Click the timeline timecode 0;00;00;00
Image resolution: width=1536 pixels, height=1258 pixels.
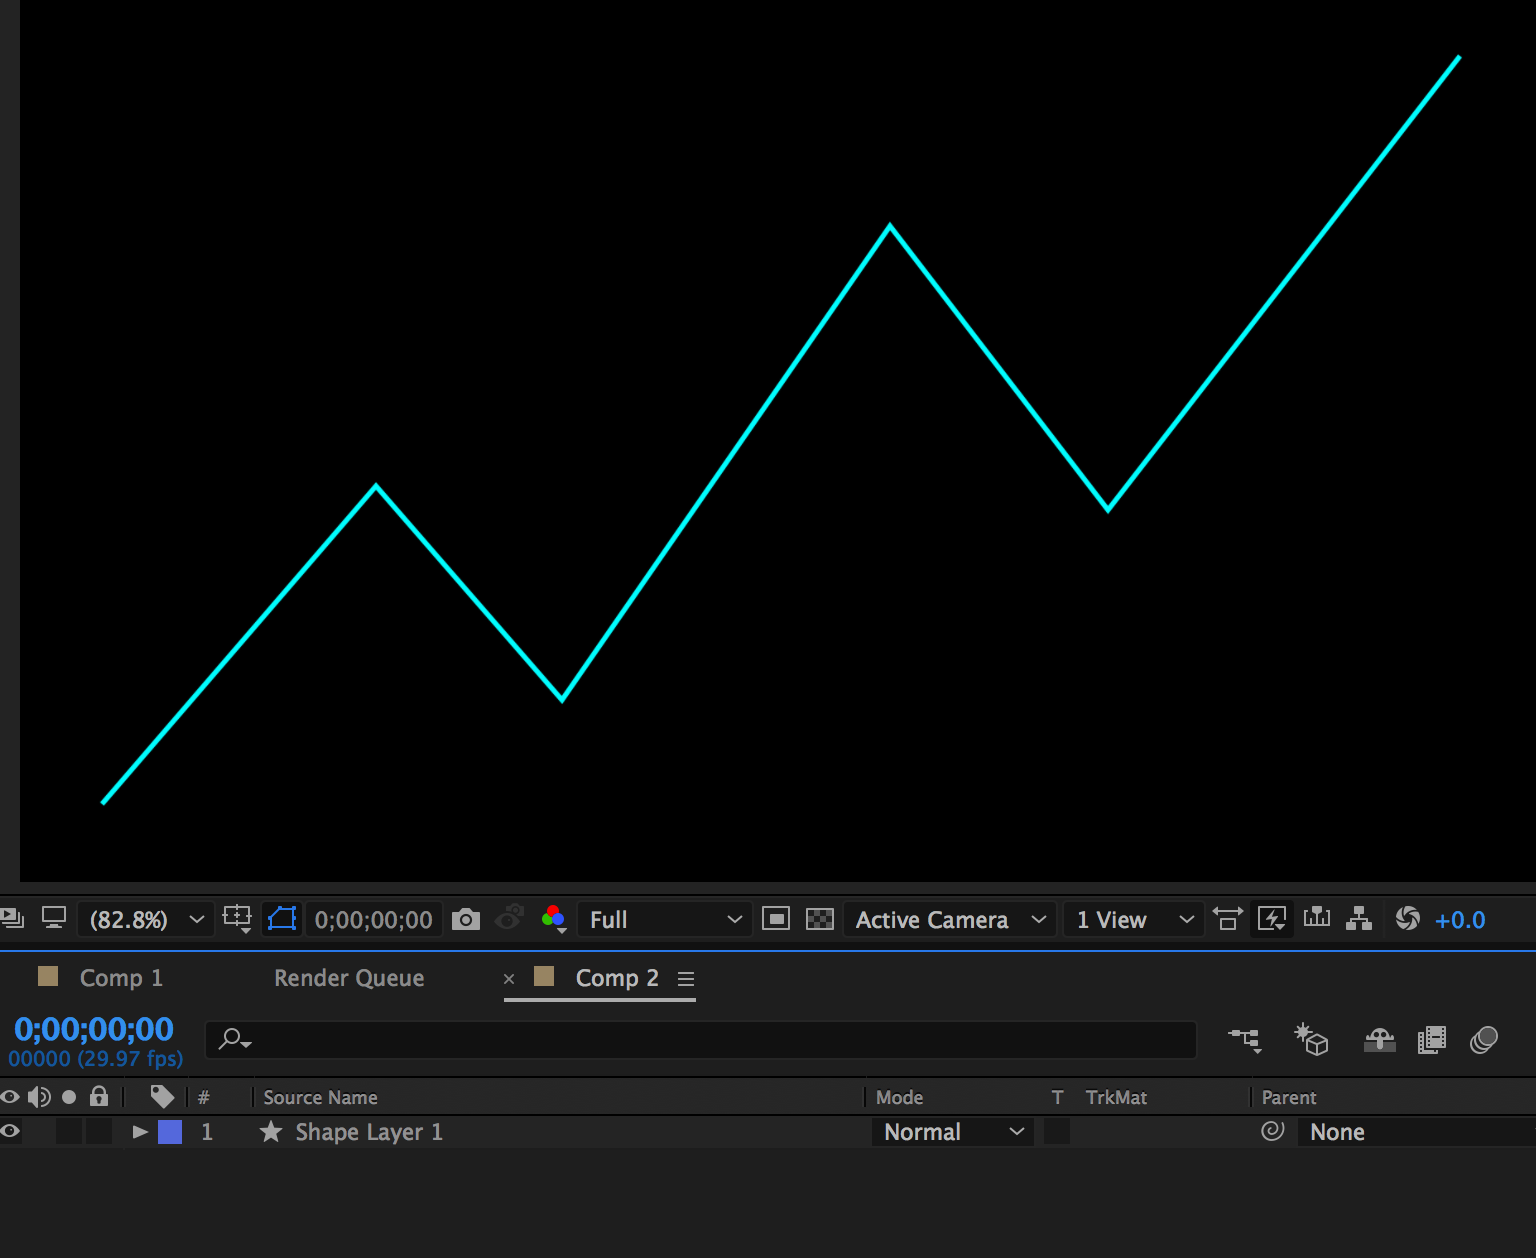point(94,1029)
